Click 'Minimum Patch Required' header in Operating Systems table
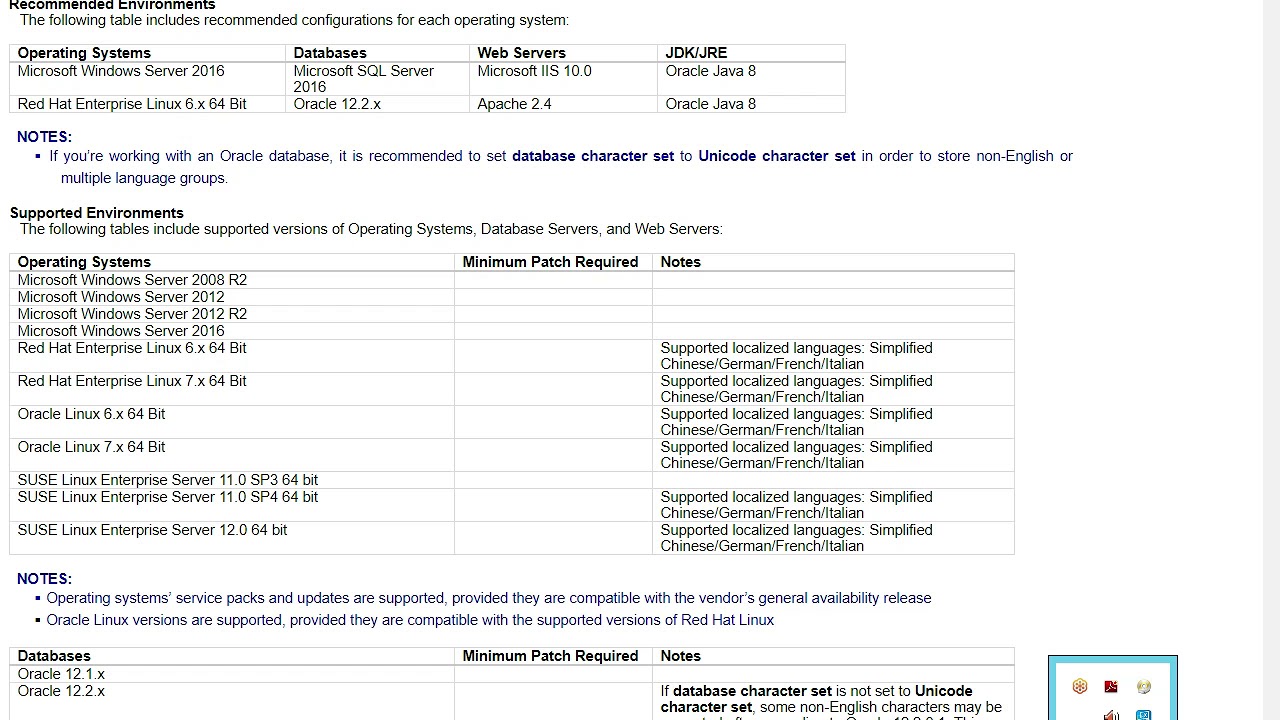This screenshot has height=720, width=1280. (550, 262)
